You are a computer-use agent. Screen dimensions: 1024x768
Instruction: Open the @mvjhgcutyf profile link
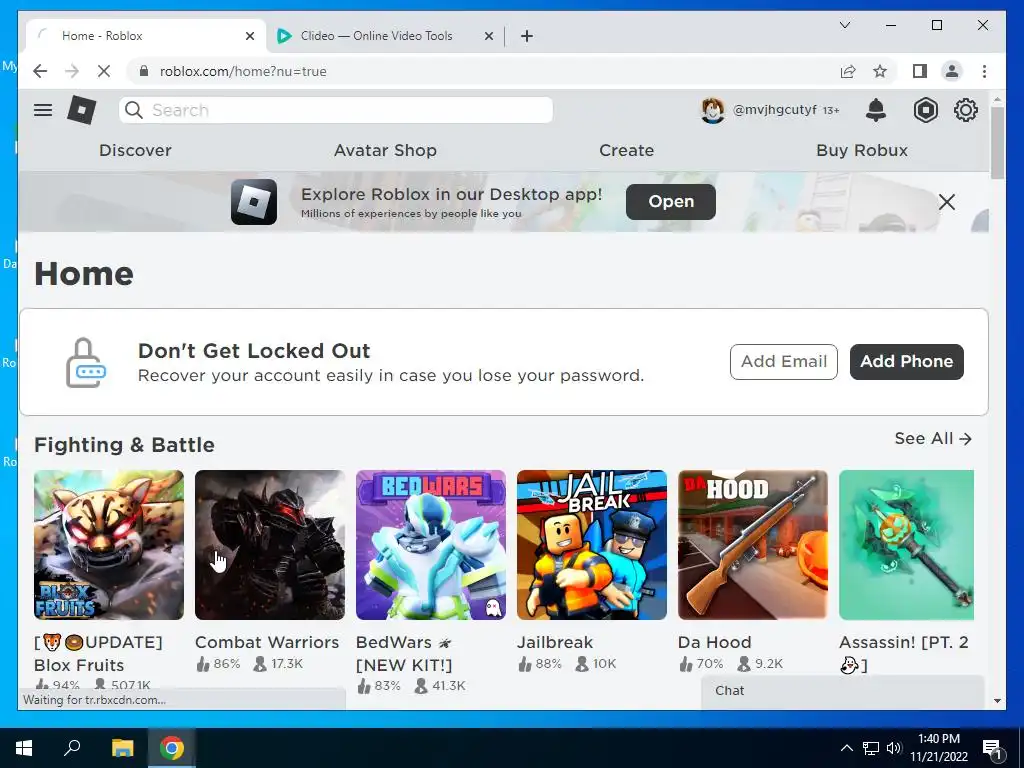775,110
